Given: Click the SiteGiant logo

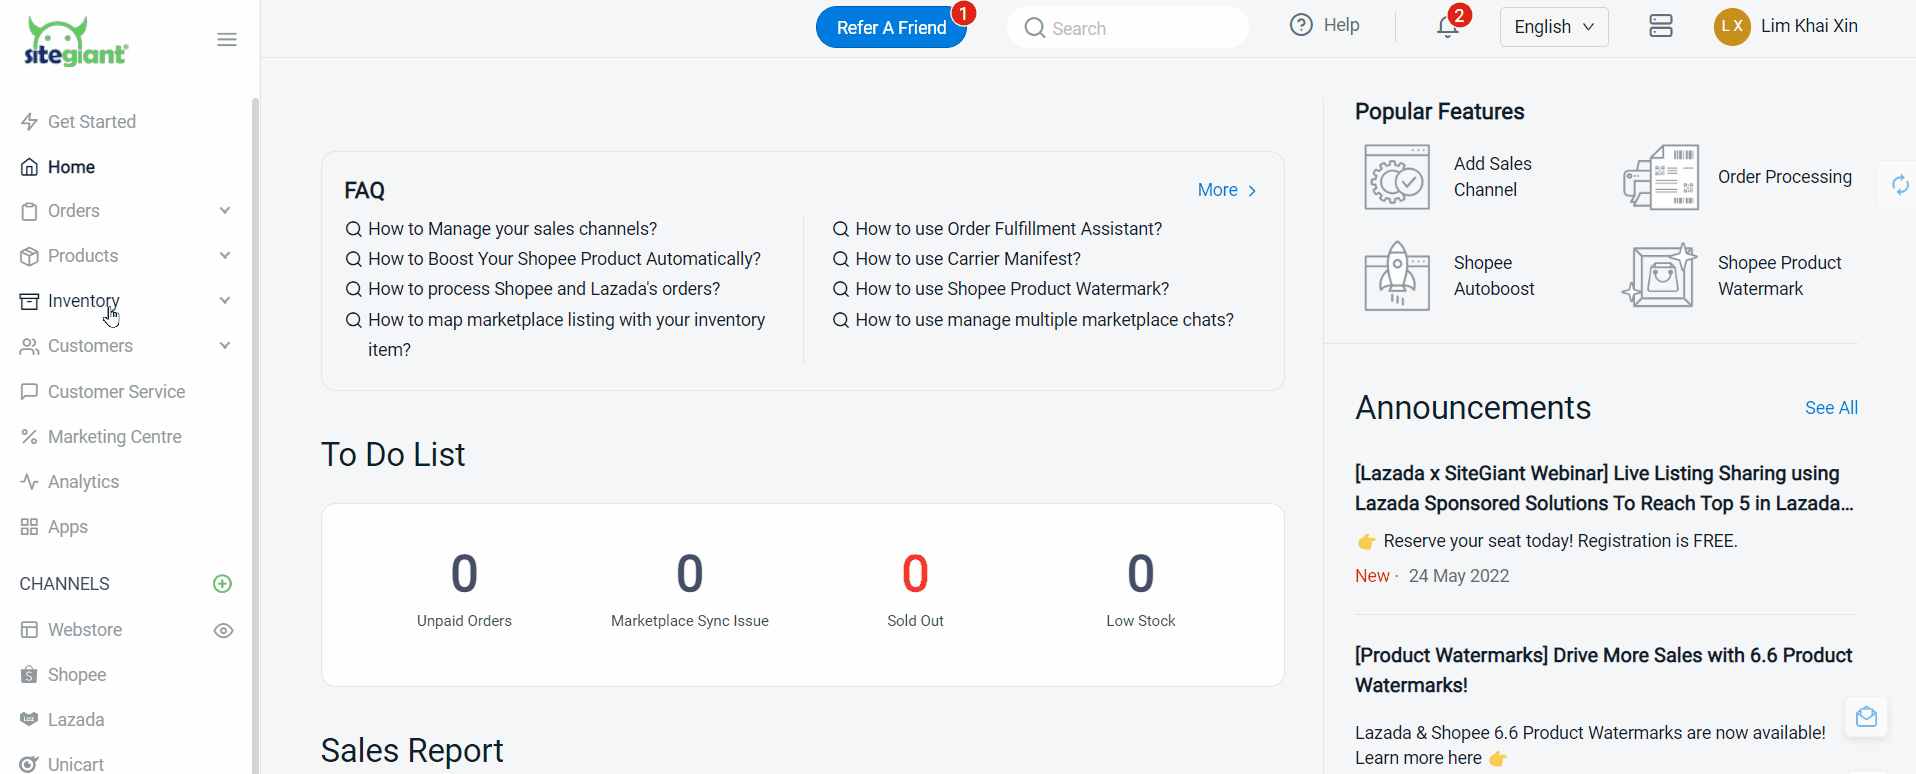Looking at the screenshot, I should [x=76, y=41].
